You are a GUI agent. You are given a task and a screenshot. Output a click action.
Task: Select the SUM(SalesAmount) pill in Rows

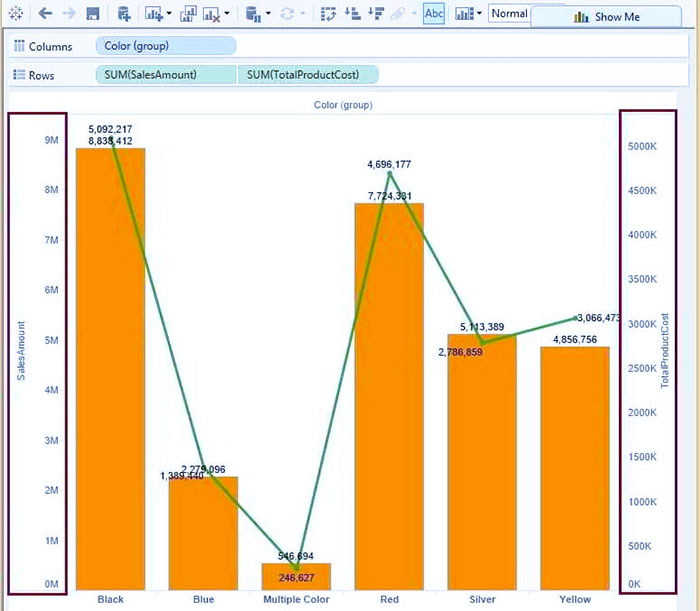tap(166, 75)
